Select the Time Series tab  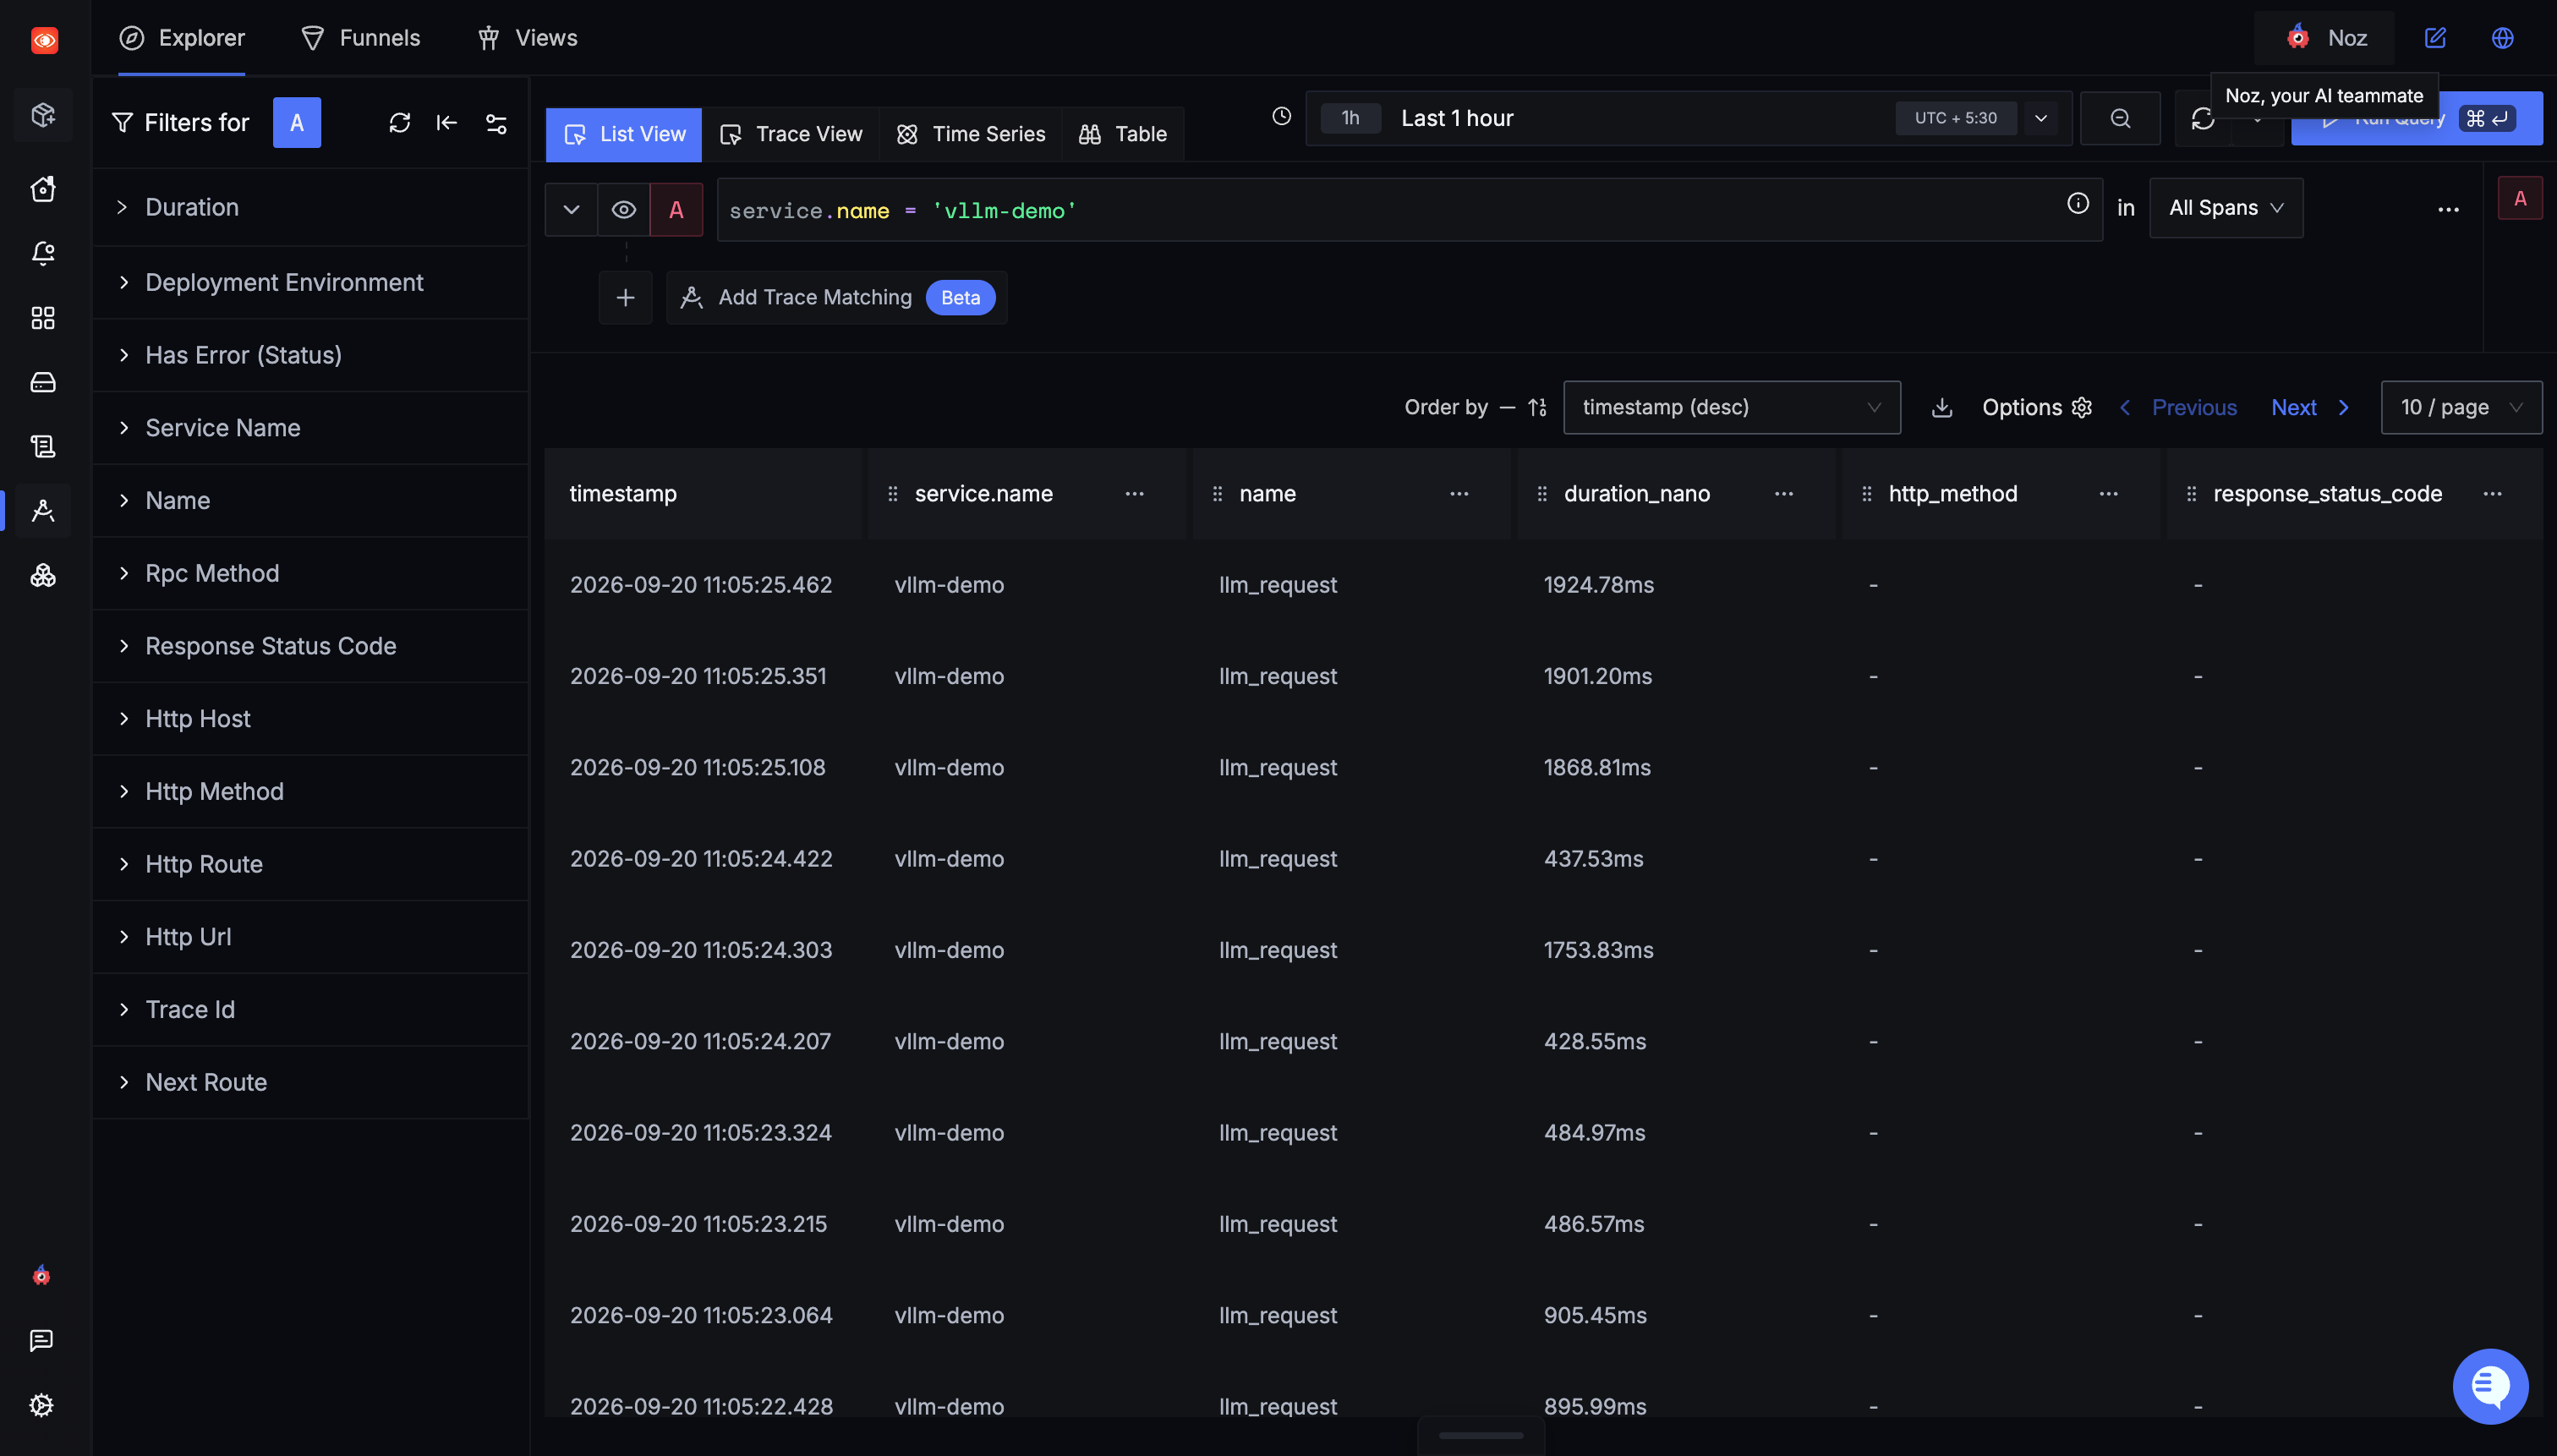pos(970,134)
